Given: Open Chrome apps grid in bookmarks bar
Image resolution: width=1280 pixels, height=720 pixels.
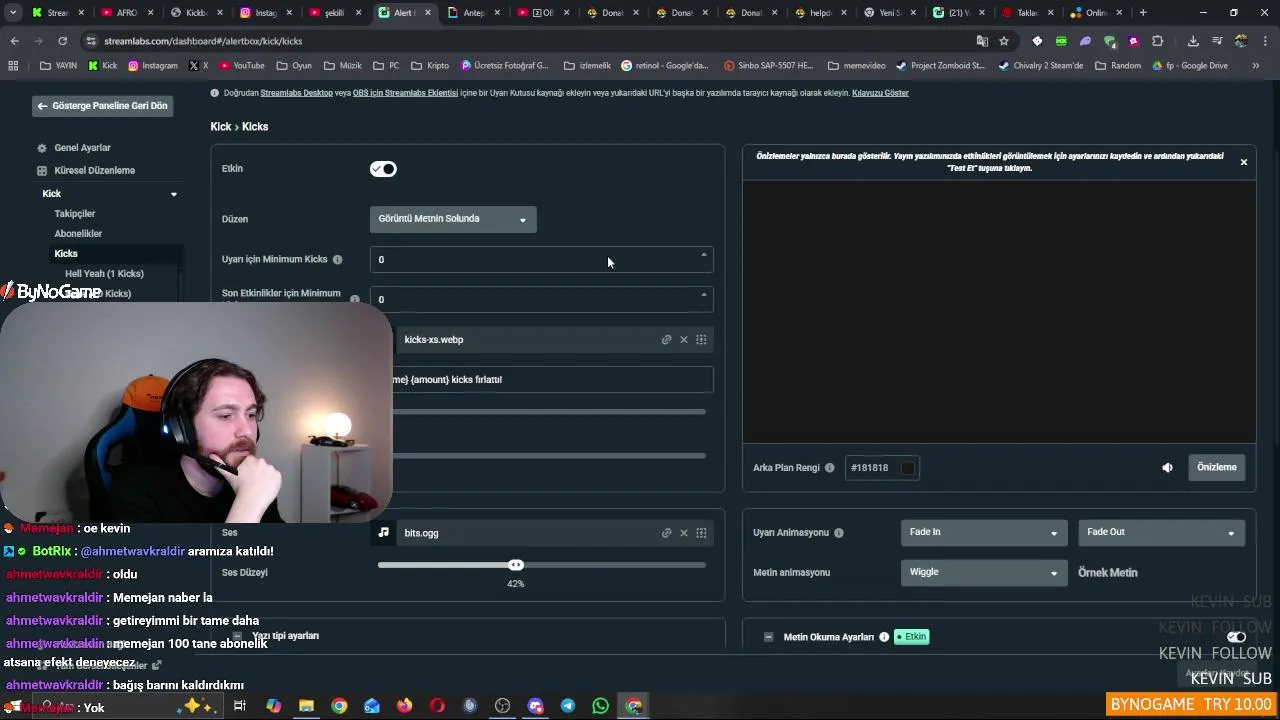Looking at the screenshot, I should click(13, 66).
